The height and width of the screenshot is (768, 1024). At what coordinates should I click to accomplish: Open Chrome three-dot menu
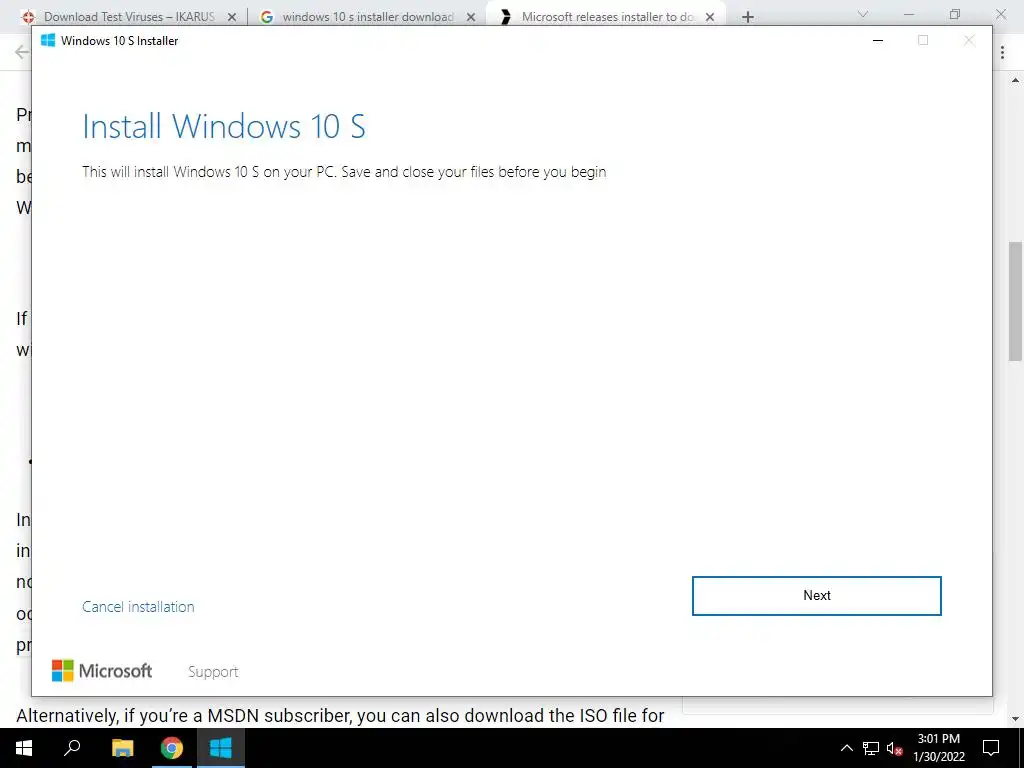[x=1002, y=52]
